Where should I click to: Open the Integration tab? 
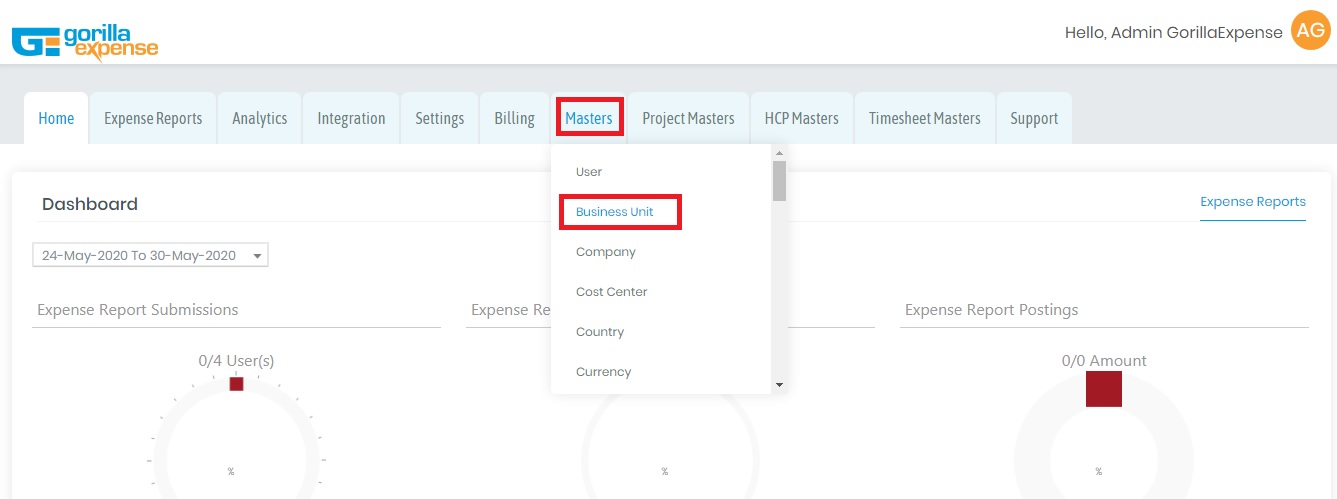click(x=351, y=118)
